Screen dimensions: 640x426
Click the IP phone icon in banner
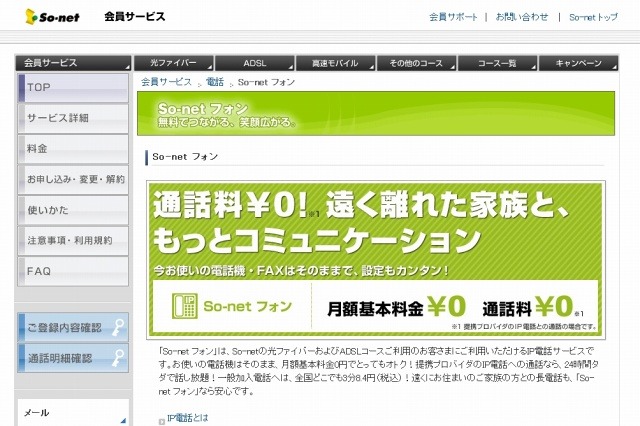pyautogui.click(x=185, y=306)
